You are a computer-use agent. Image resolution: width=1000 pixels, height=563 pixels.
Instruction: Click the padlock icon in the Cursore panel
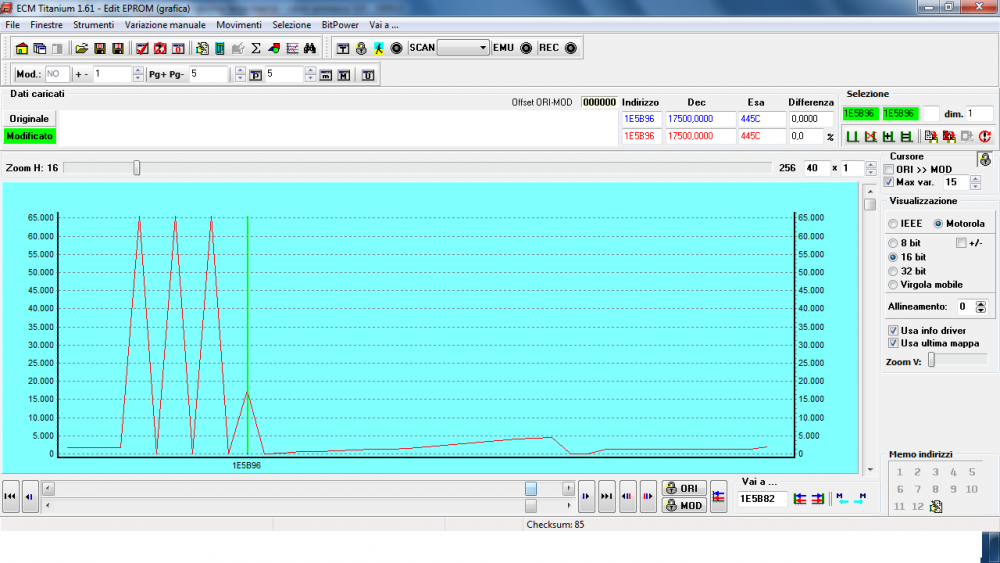coord(985,159)
